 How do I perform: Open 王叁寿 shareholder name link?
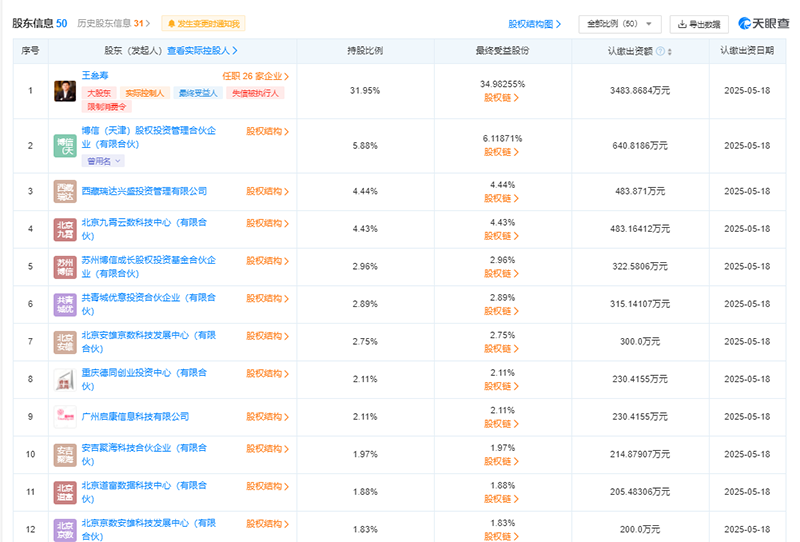(95, 76)
